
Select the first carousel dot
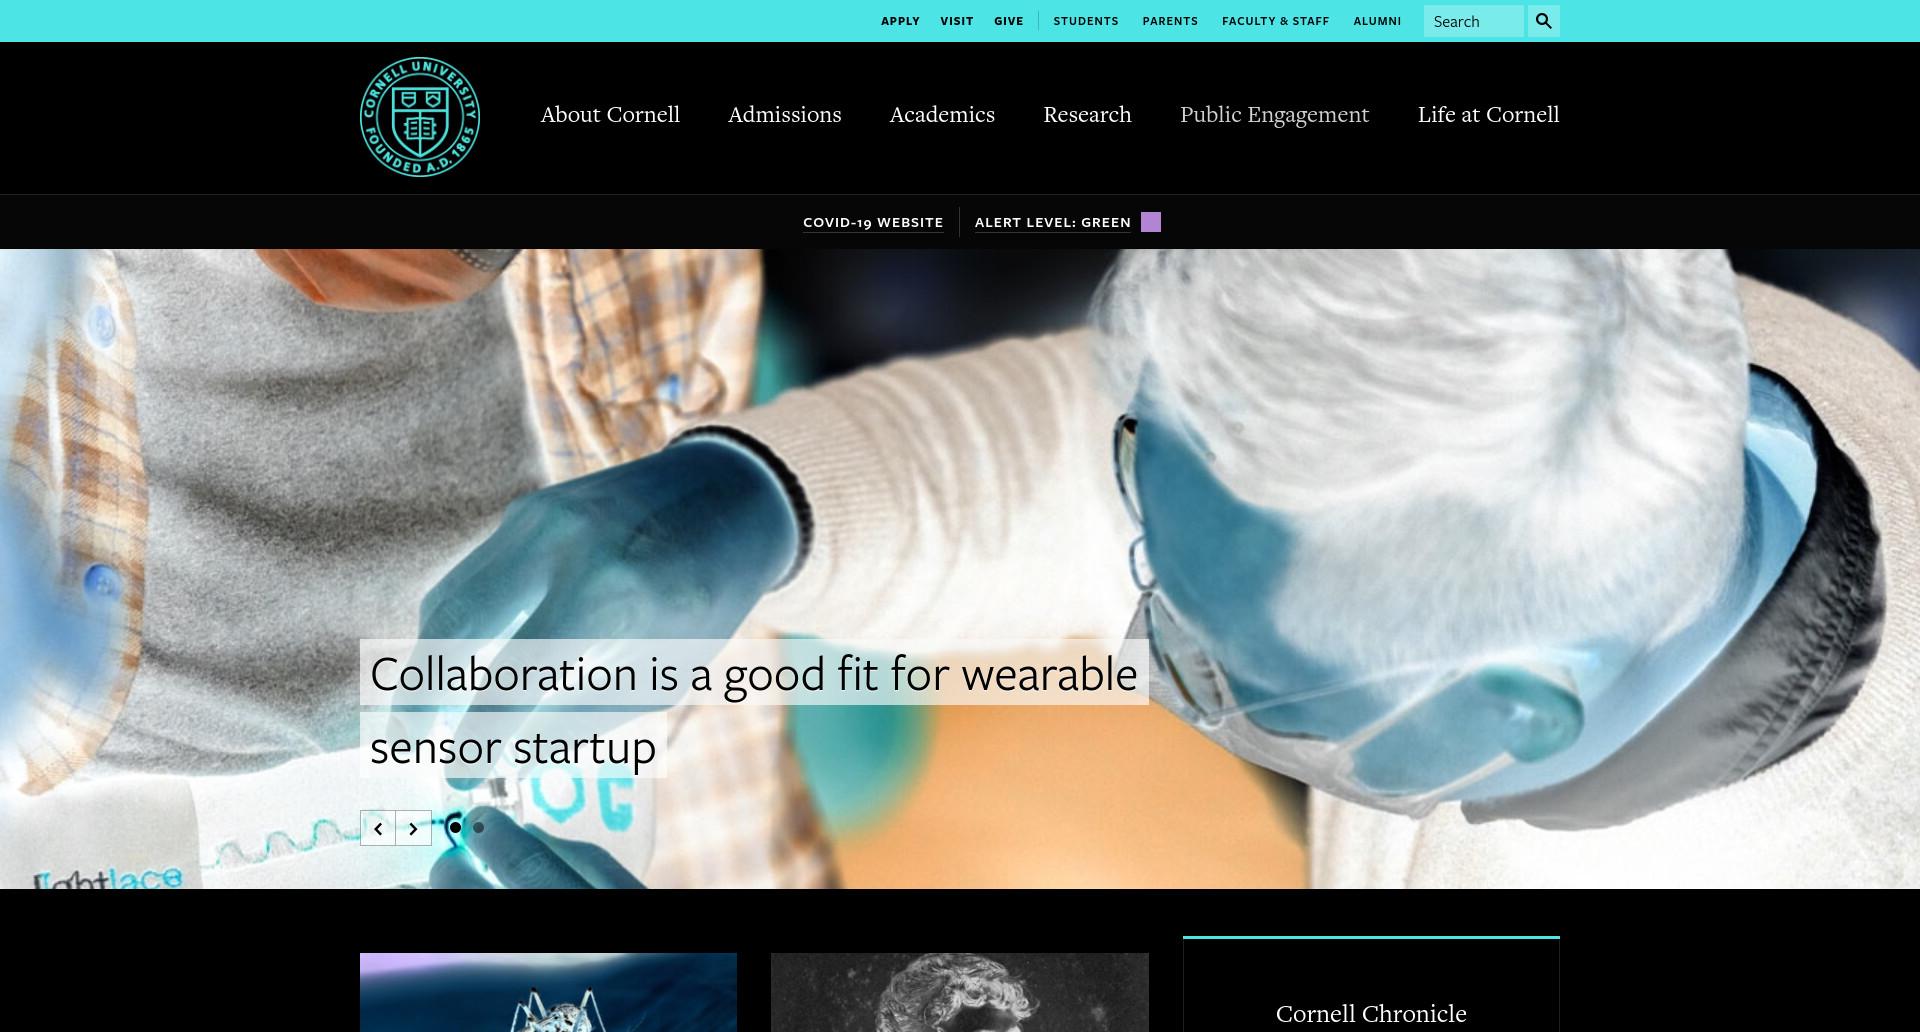point(455,827)
